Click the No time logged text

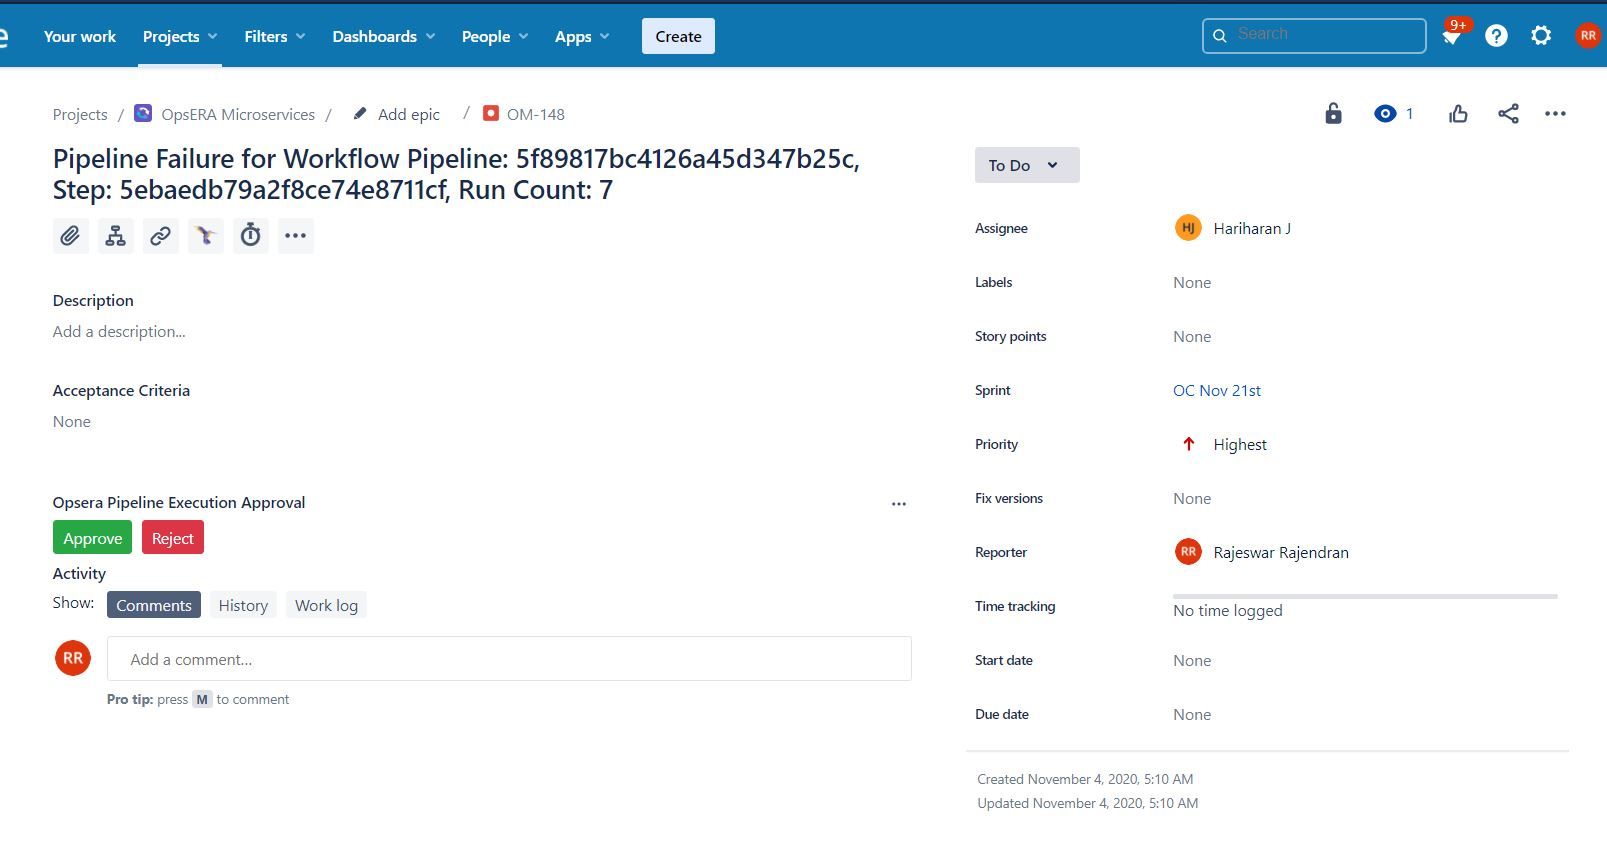[1228, 610]
